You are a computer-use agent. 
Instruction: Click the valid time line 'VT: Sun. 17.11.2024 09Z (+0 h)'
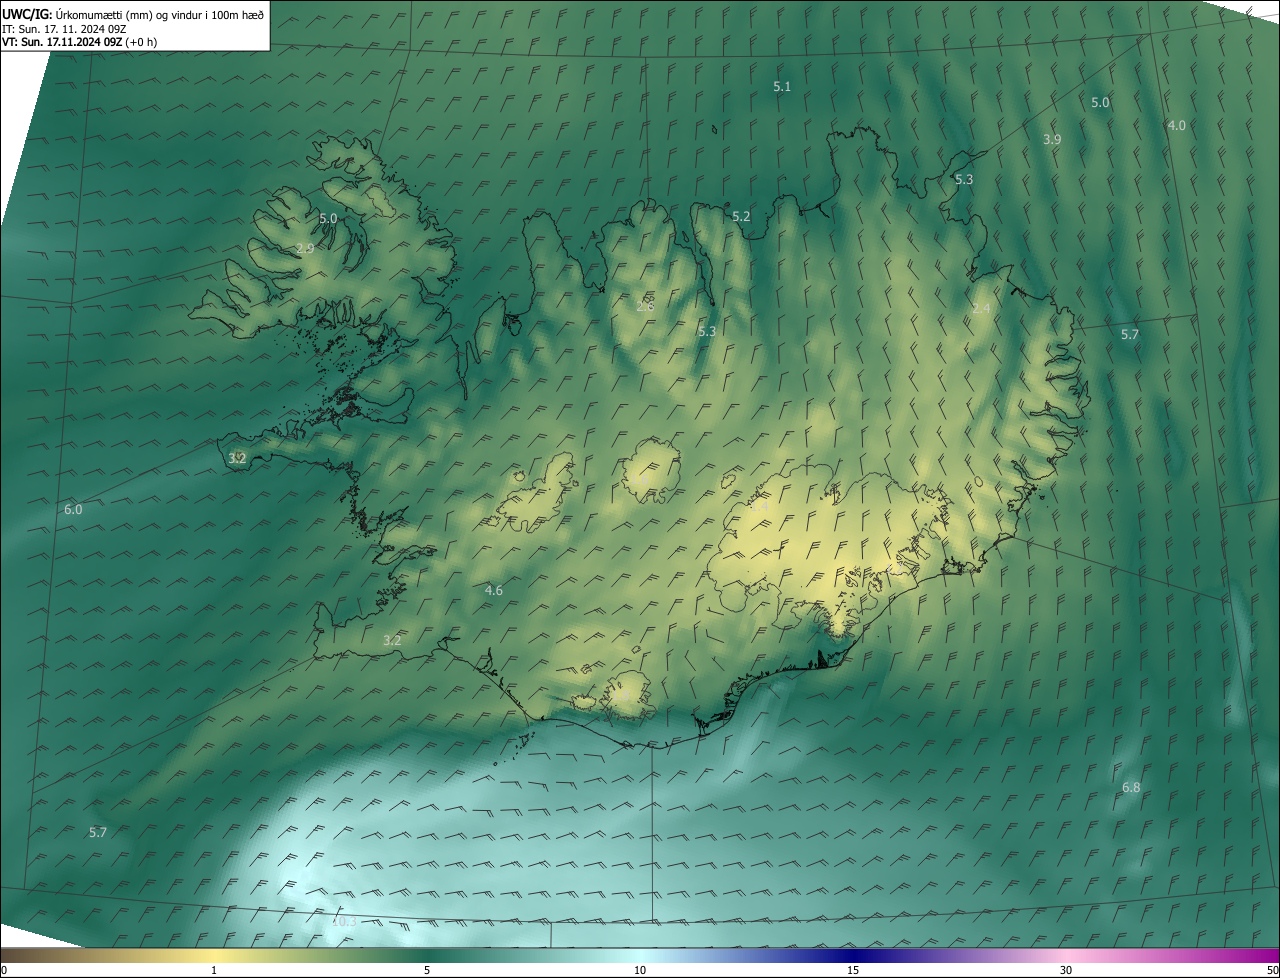[79, 42]
